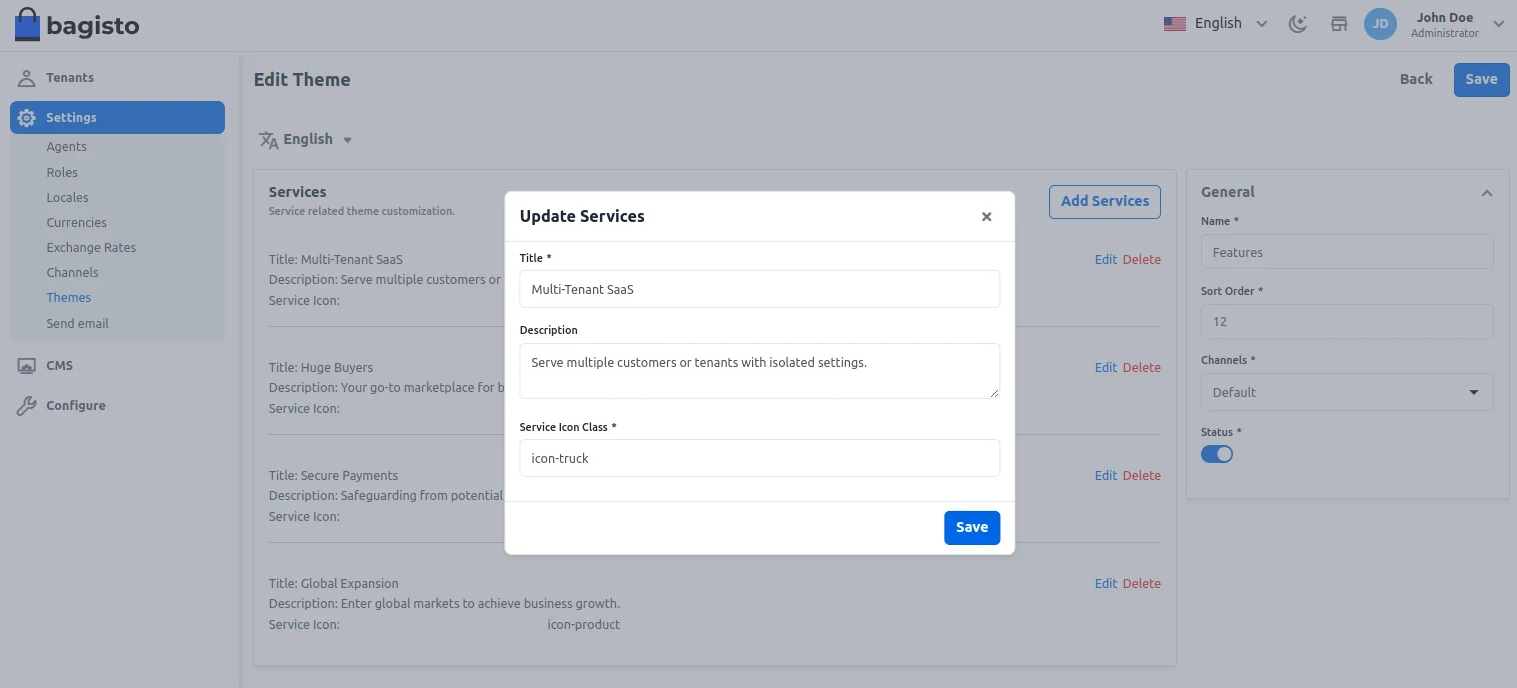Viewport: 1517px width, 688px height.
Task: Click the JD user avatar
Action: tap(1380, 24)
